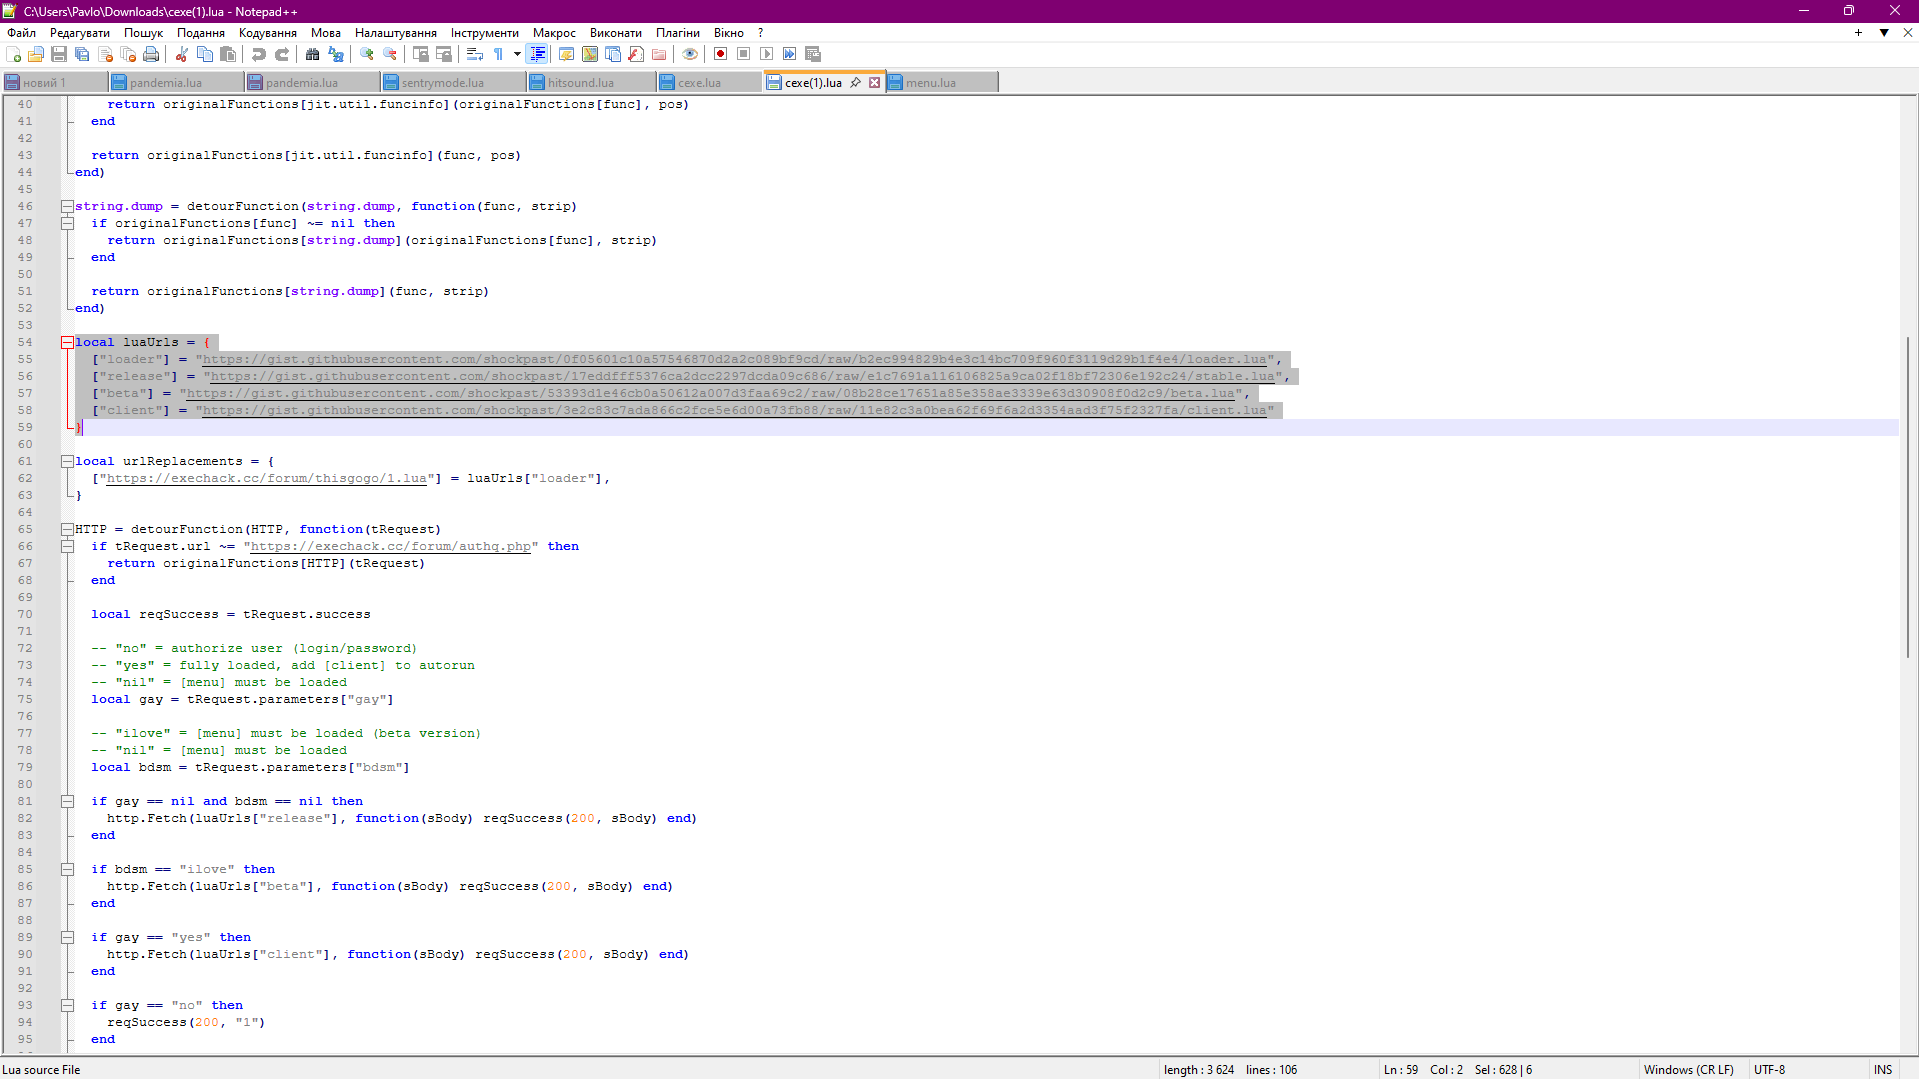
Task: Click the loader.lua gist URL on line 55
Action: click(x=735, y=359)
